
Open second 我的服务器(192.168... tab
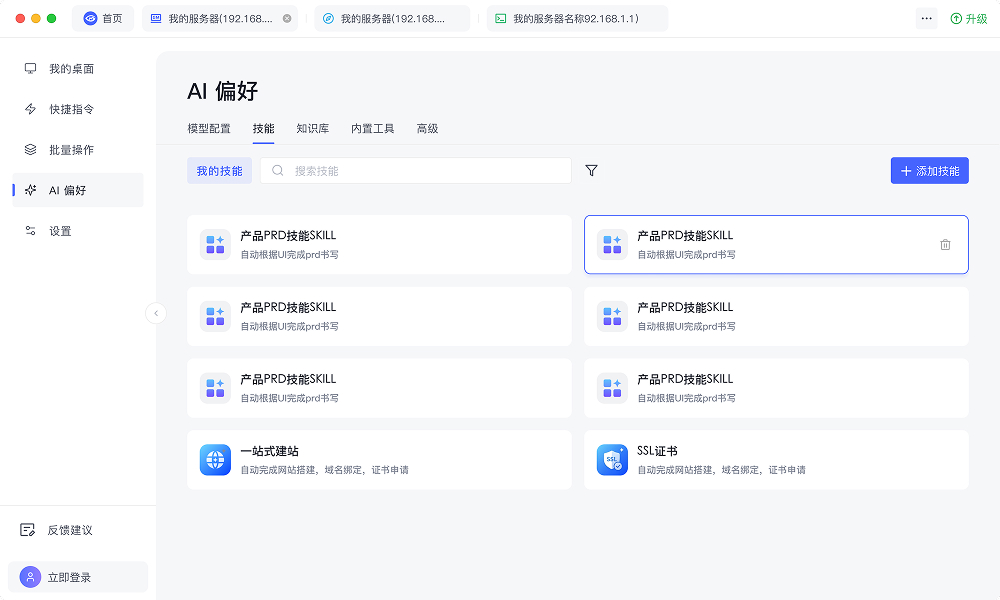pyautogui.click(x=392, y=18)
